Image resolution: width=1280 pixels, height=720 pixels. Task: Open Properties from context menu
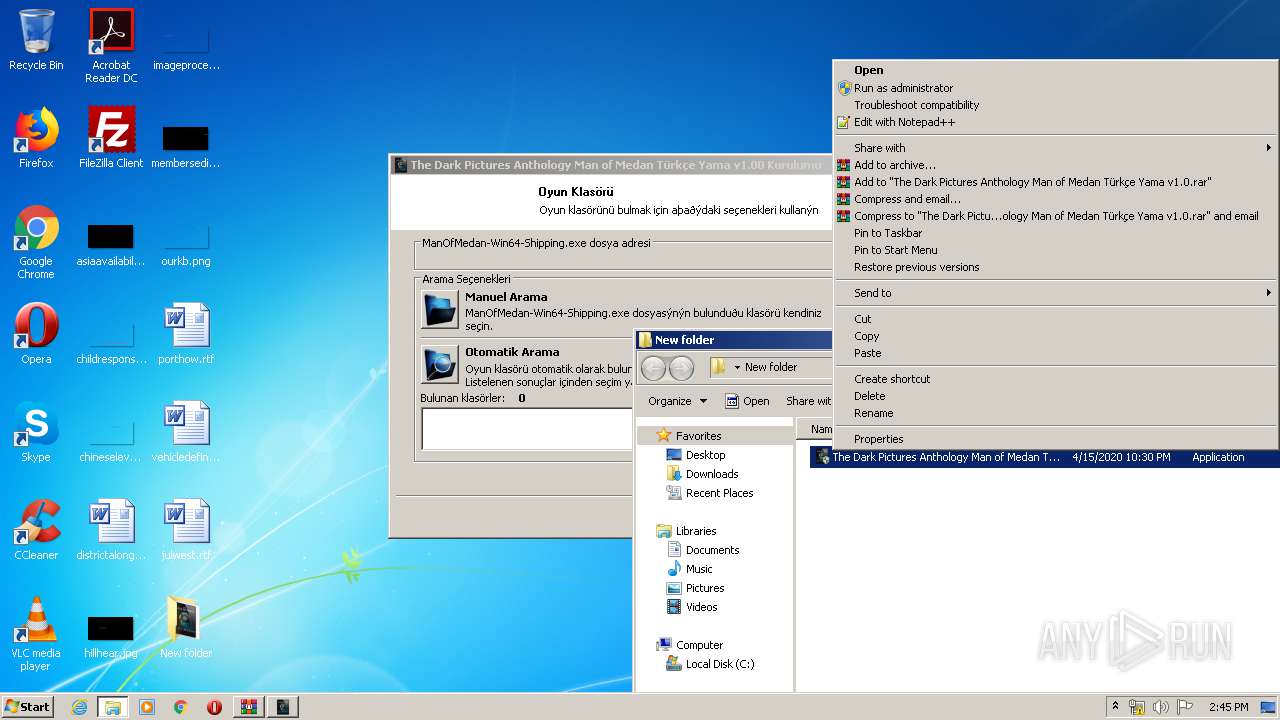1056,439
